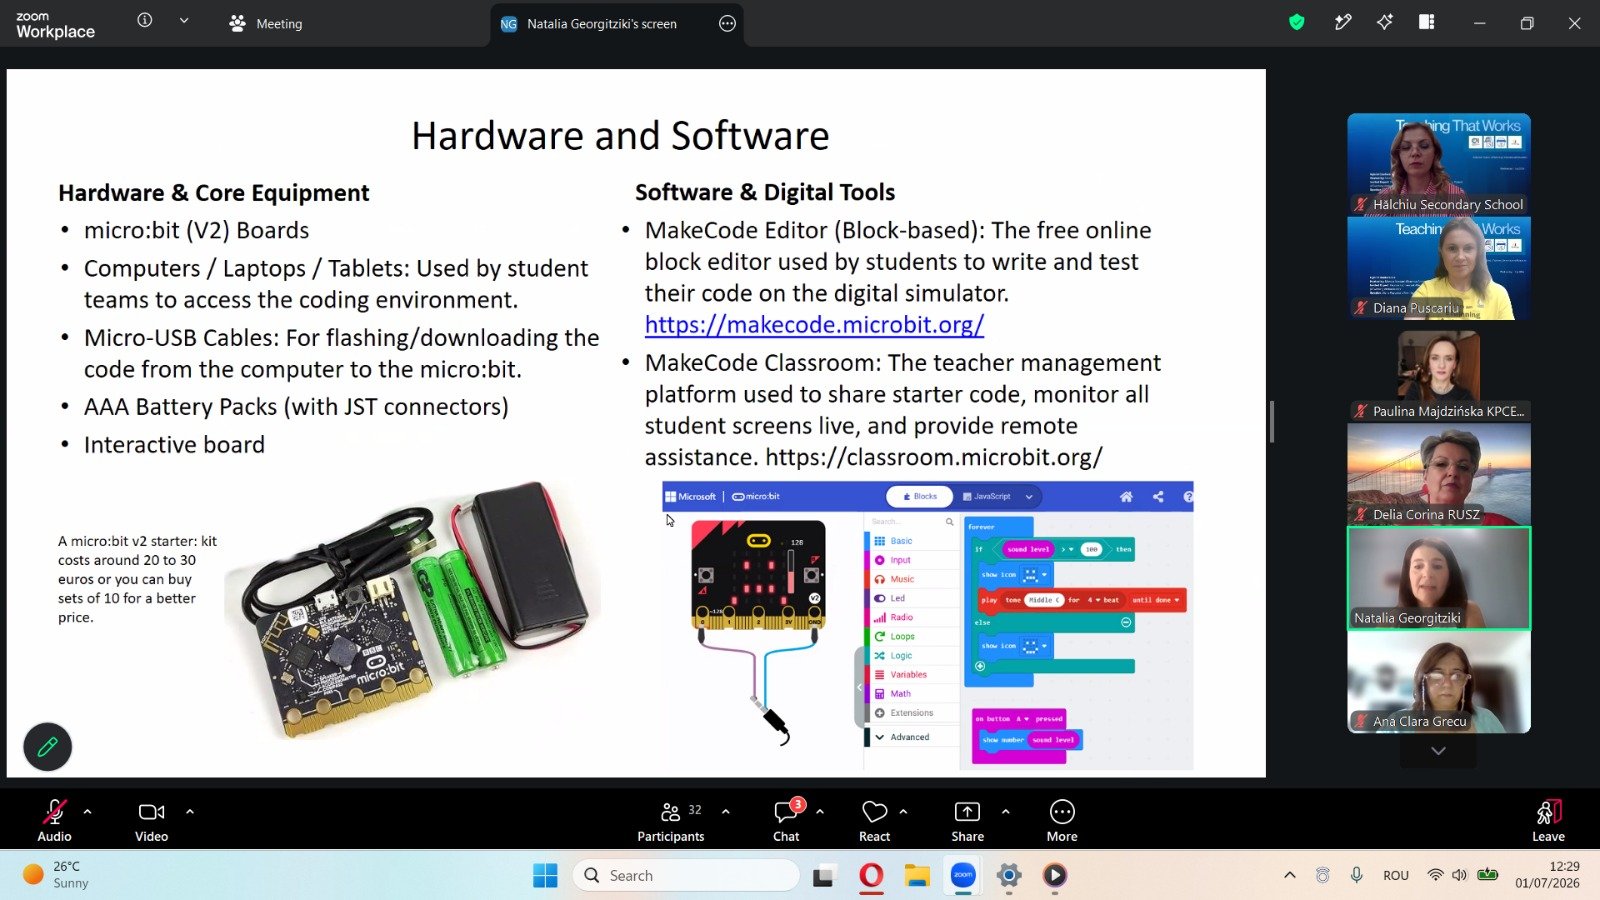Open the More options menu
The width and height of the screenshot is (1600, 900).
click(1062, 821)
